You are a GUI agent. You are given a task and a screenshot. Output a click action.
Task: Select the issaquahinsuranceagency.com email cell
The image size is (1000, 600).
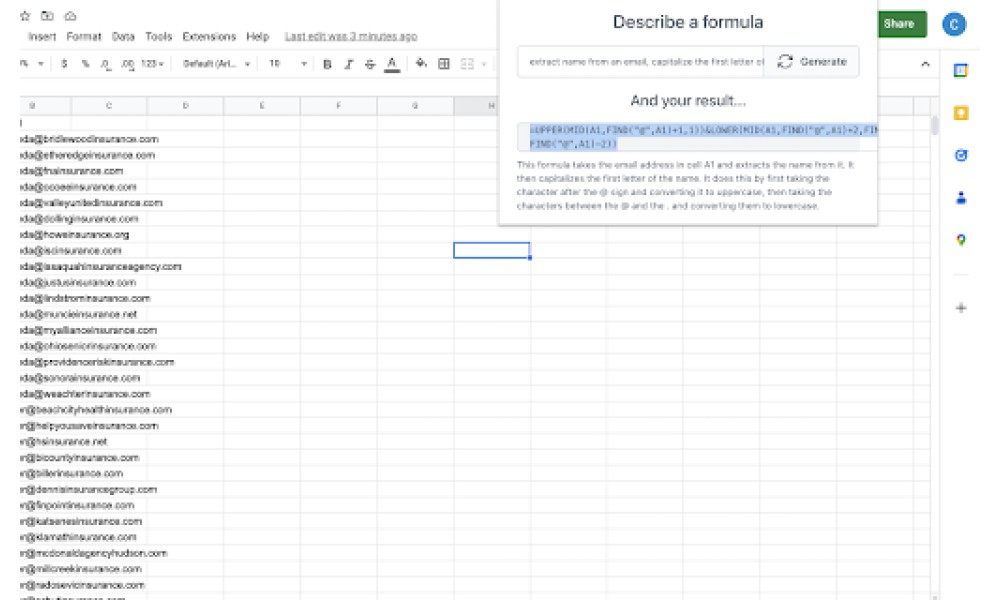tap(101, 267)
